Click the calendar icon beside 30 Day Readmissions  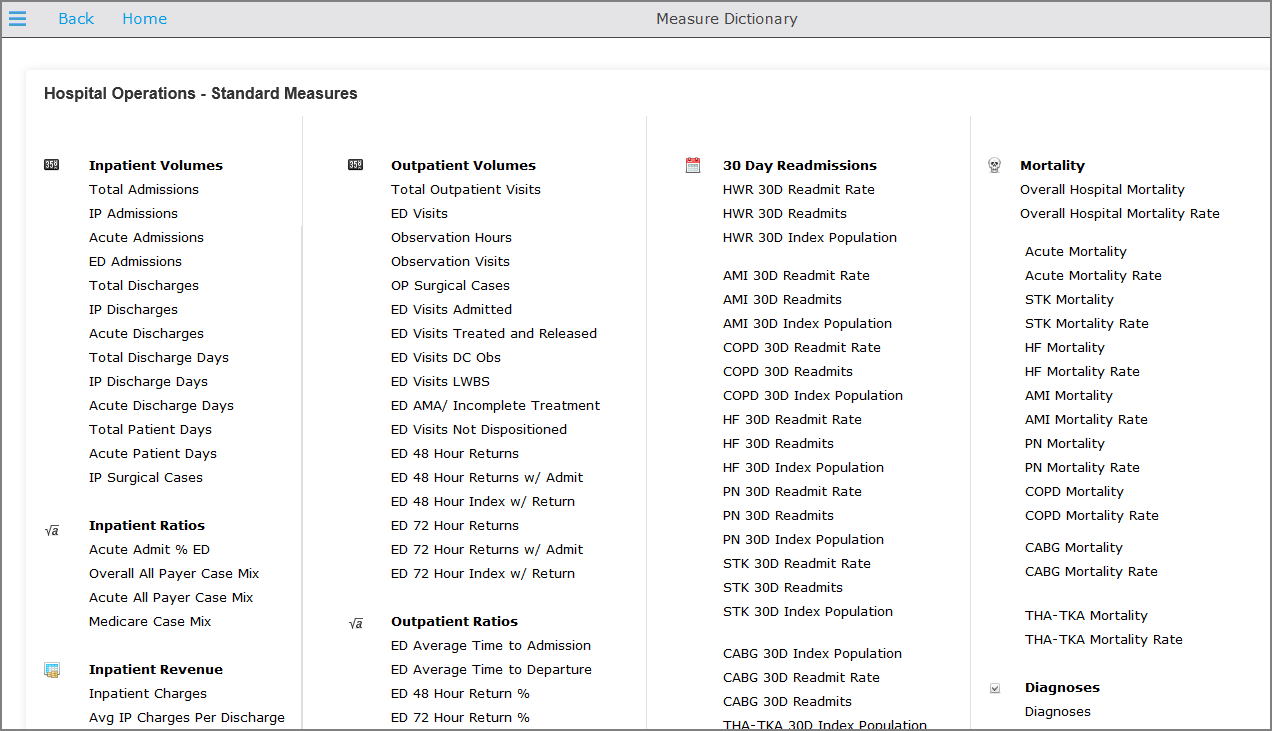click(693, 164)
